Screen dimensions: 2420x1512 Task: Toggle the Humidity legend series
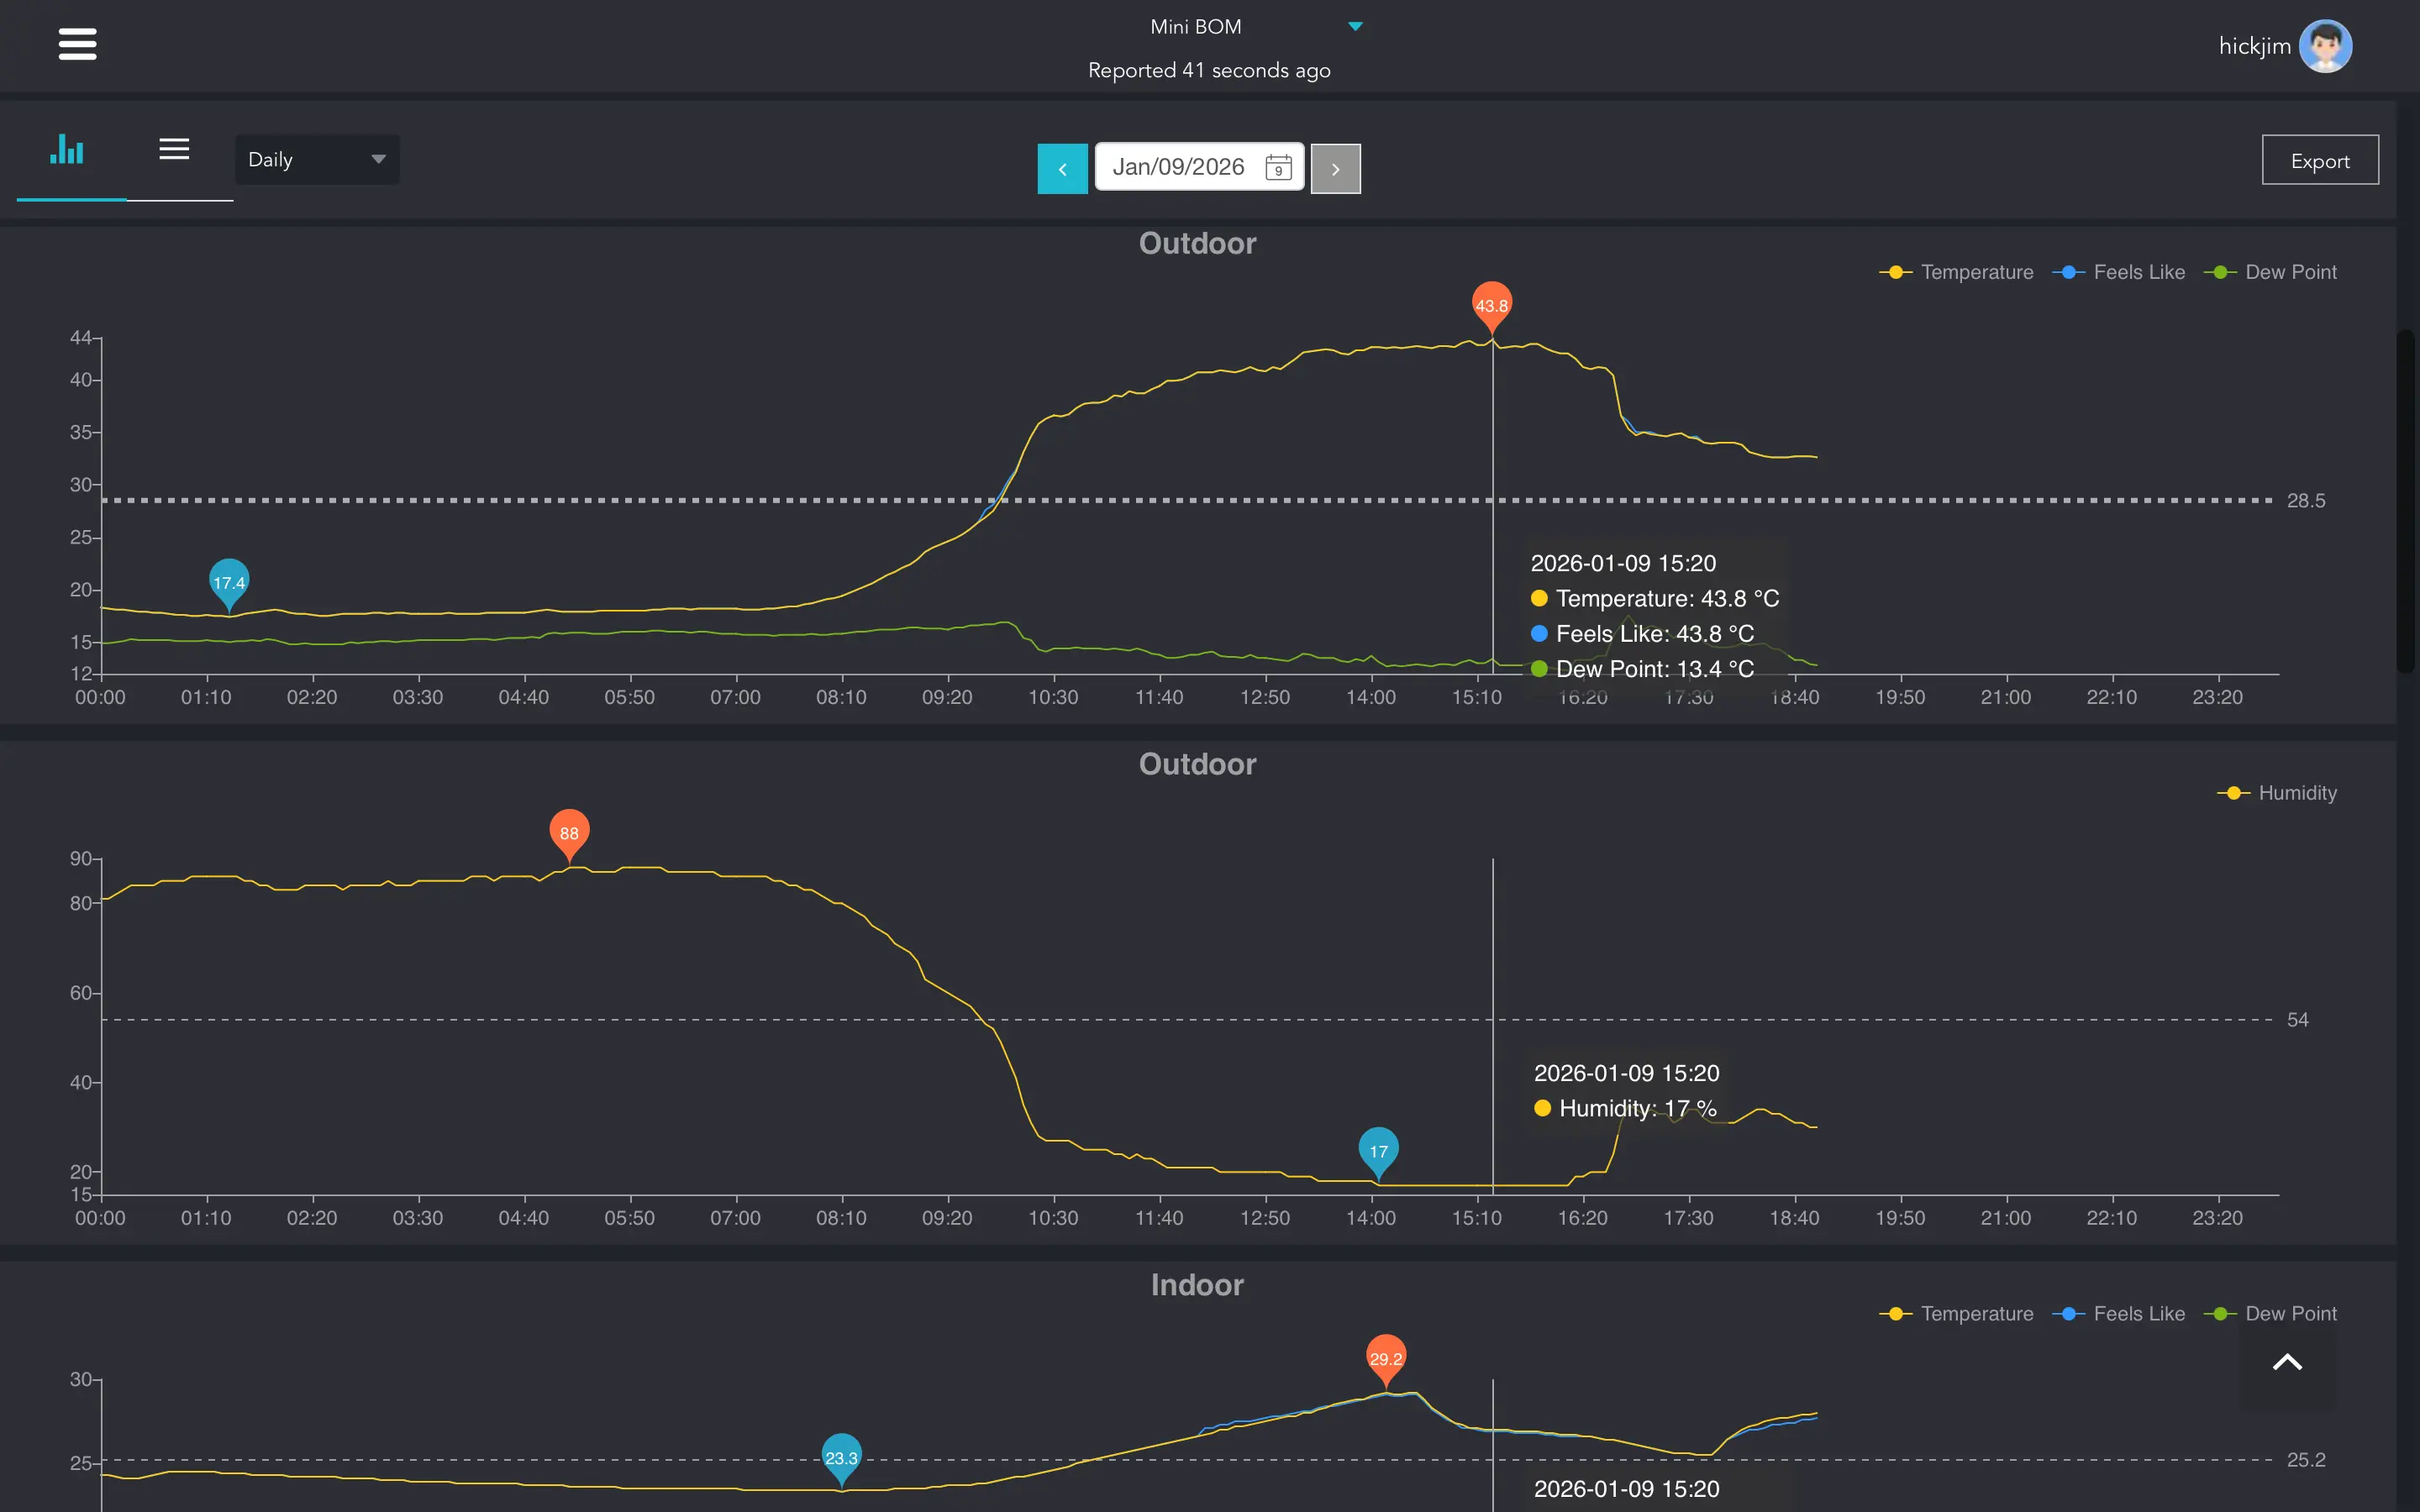(x=2277, y=793)
